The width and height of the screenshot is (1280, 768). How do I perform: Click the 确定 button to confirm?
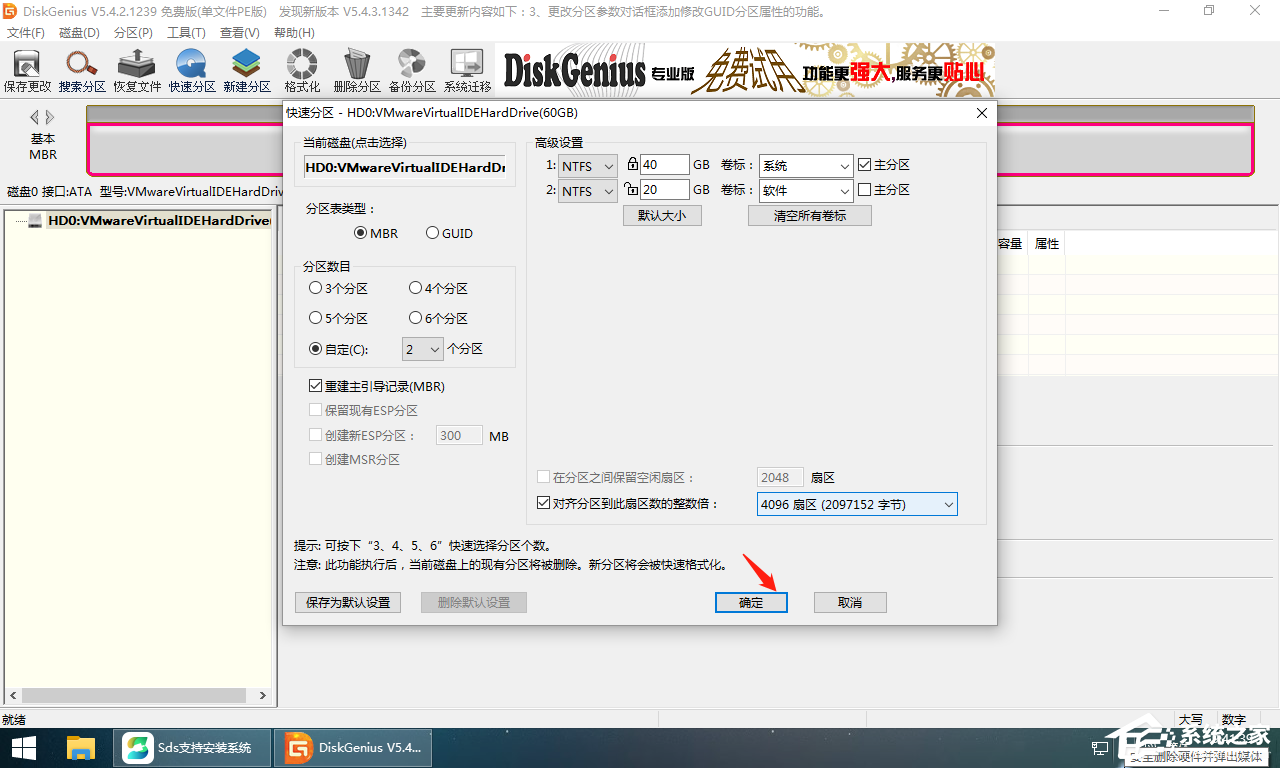(751, 603)
